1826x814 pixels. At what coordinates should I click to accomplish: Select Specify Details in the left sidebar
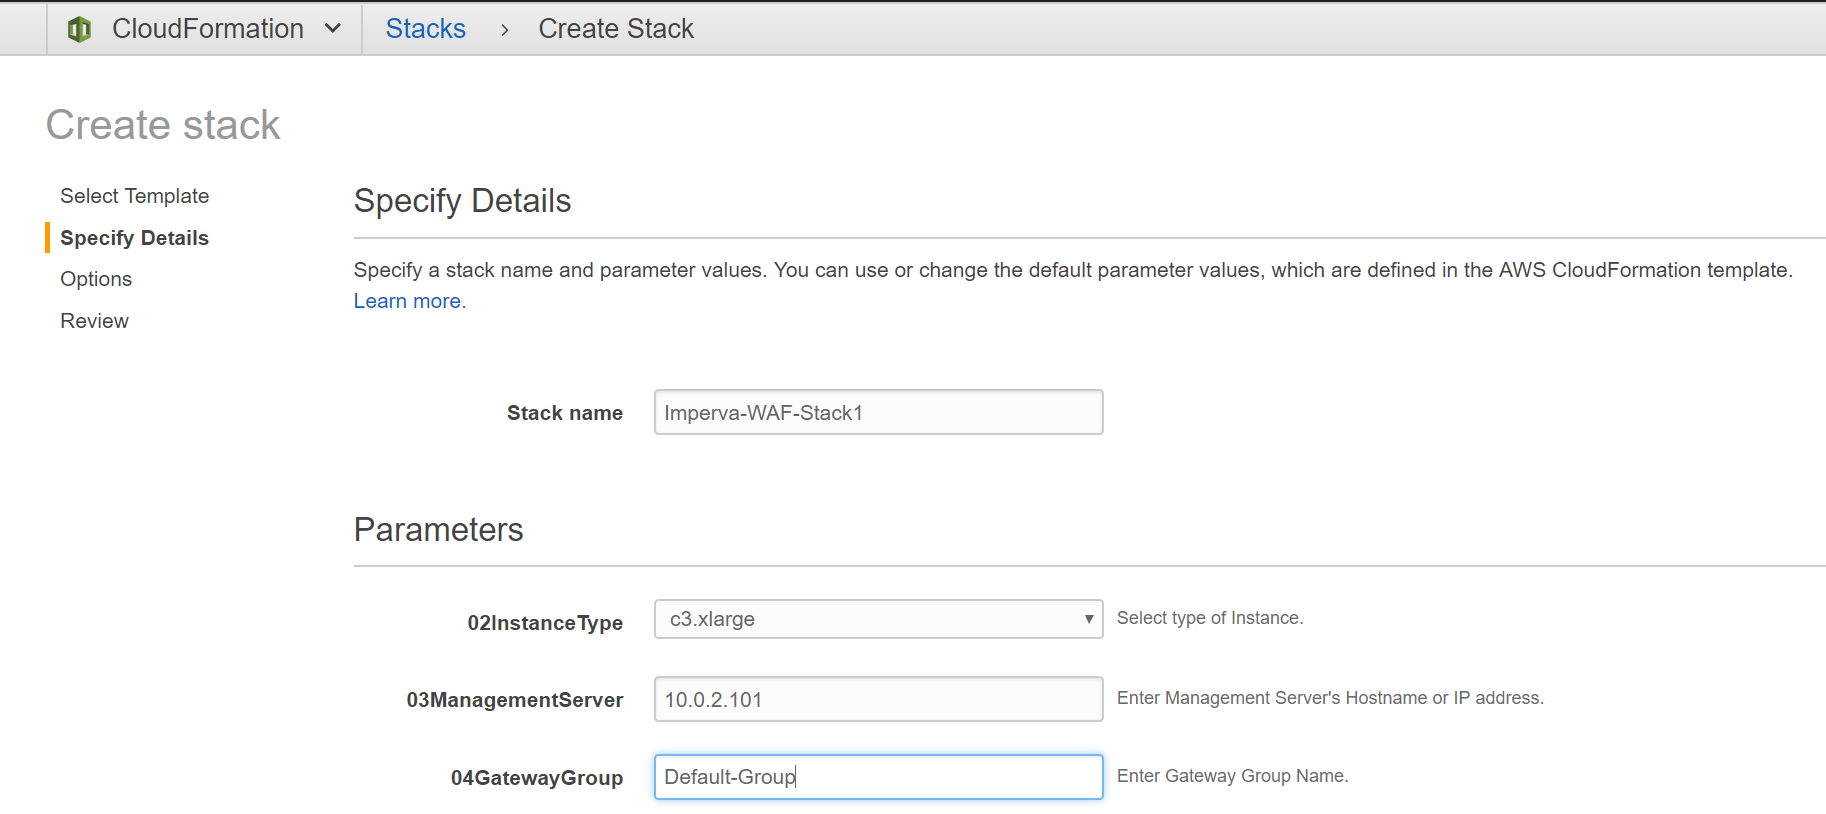134,238
